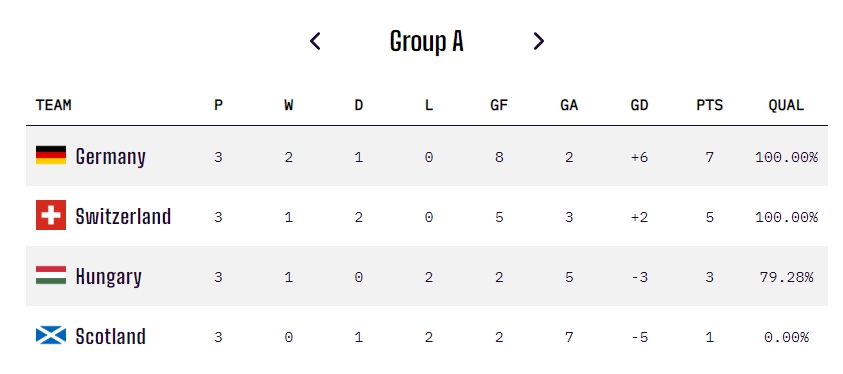The width and height of the screenshot is (843, 374).
Task: Click the Hungary flag icon
Action: click(x=51, y=275)
